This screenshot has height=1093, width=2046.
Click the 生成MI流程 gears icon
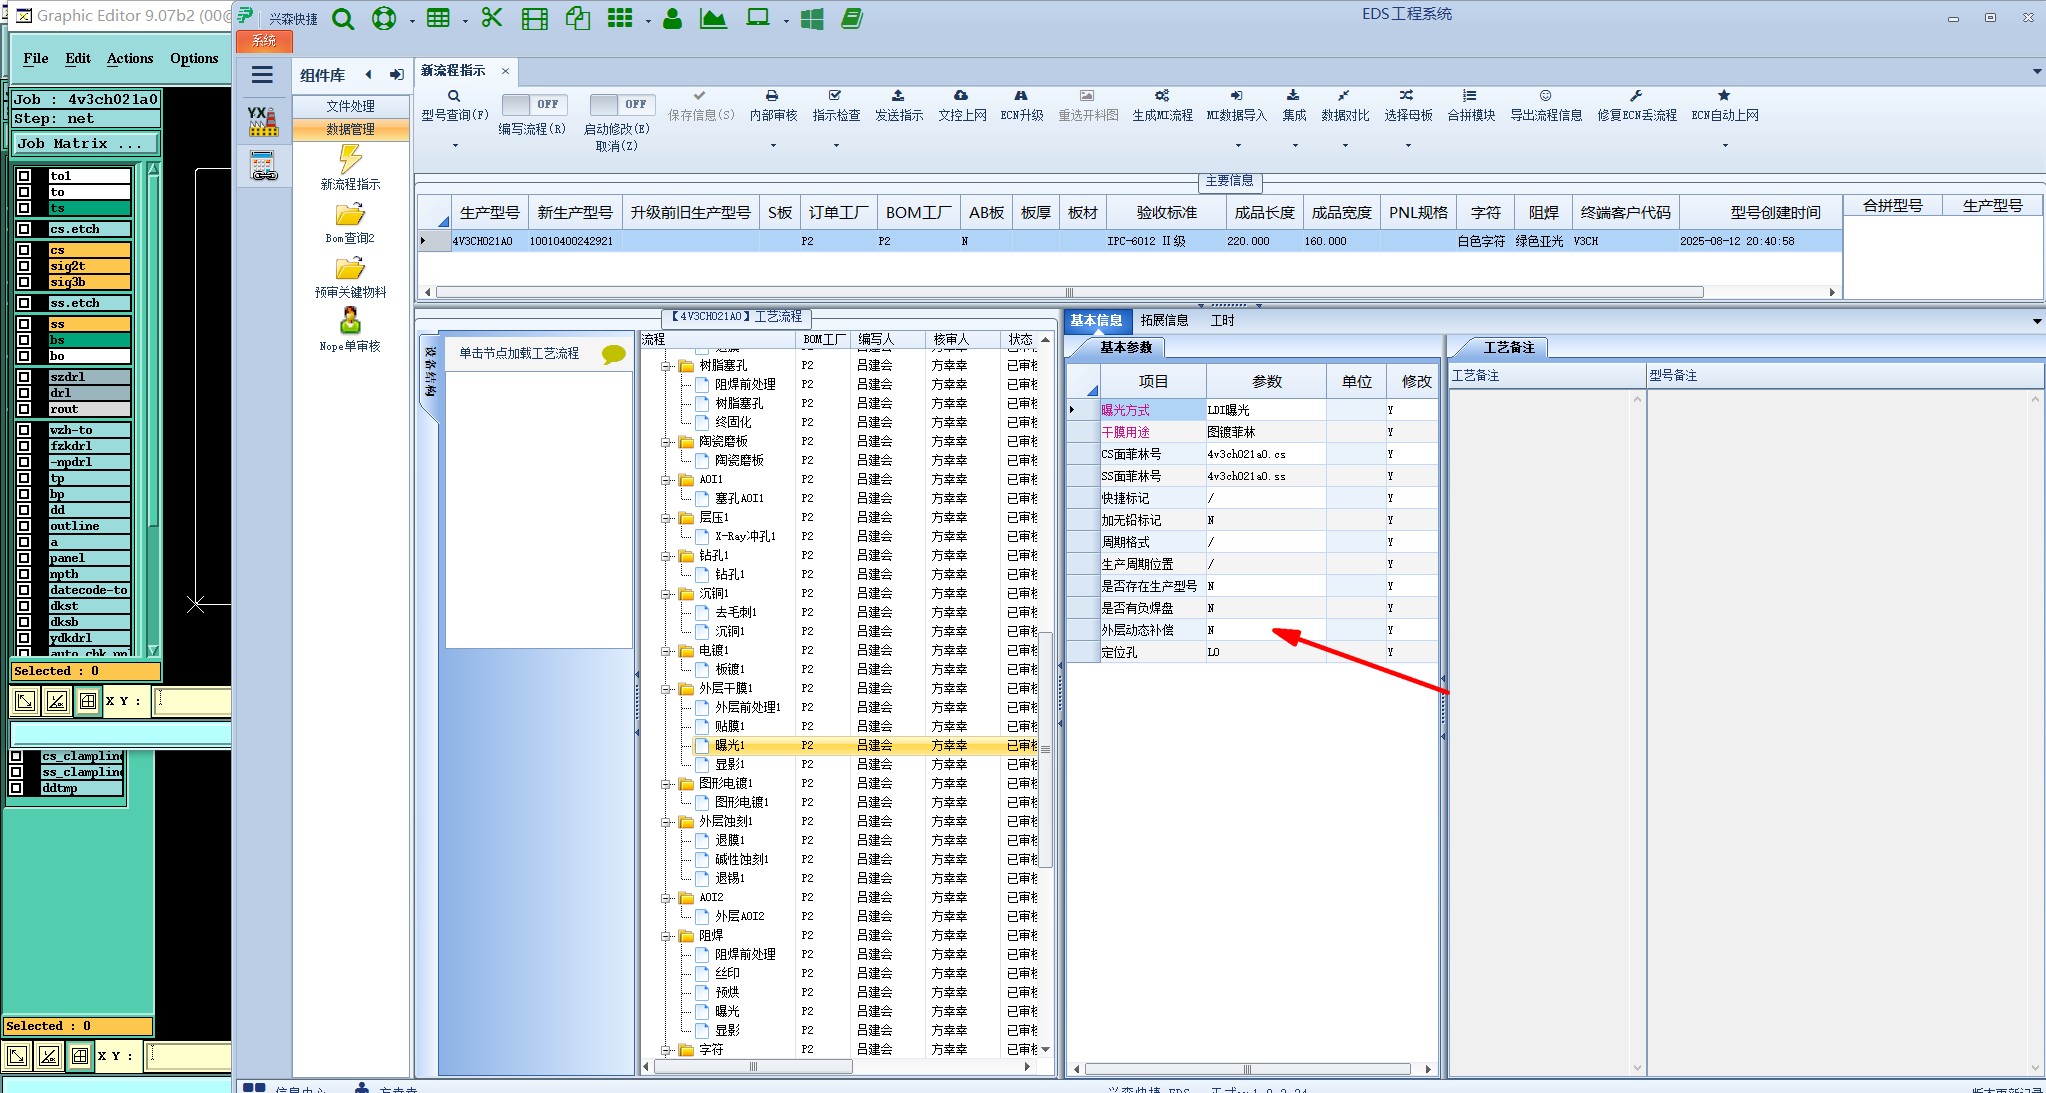click(1161, 96)
